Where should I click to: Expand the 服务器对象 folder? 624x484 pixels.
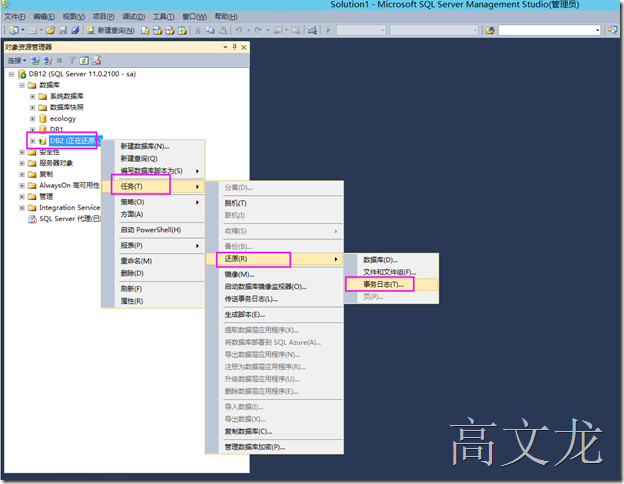[x=22, y=163]
